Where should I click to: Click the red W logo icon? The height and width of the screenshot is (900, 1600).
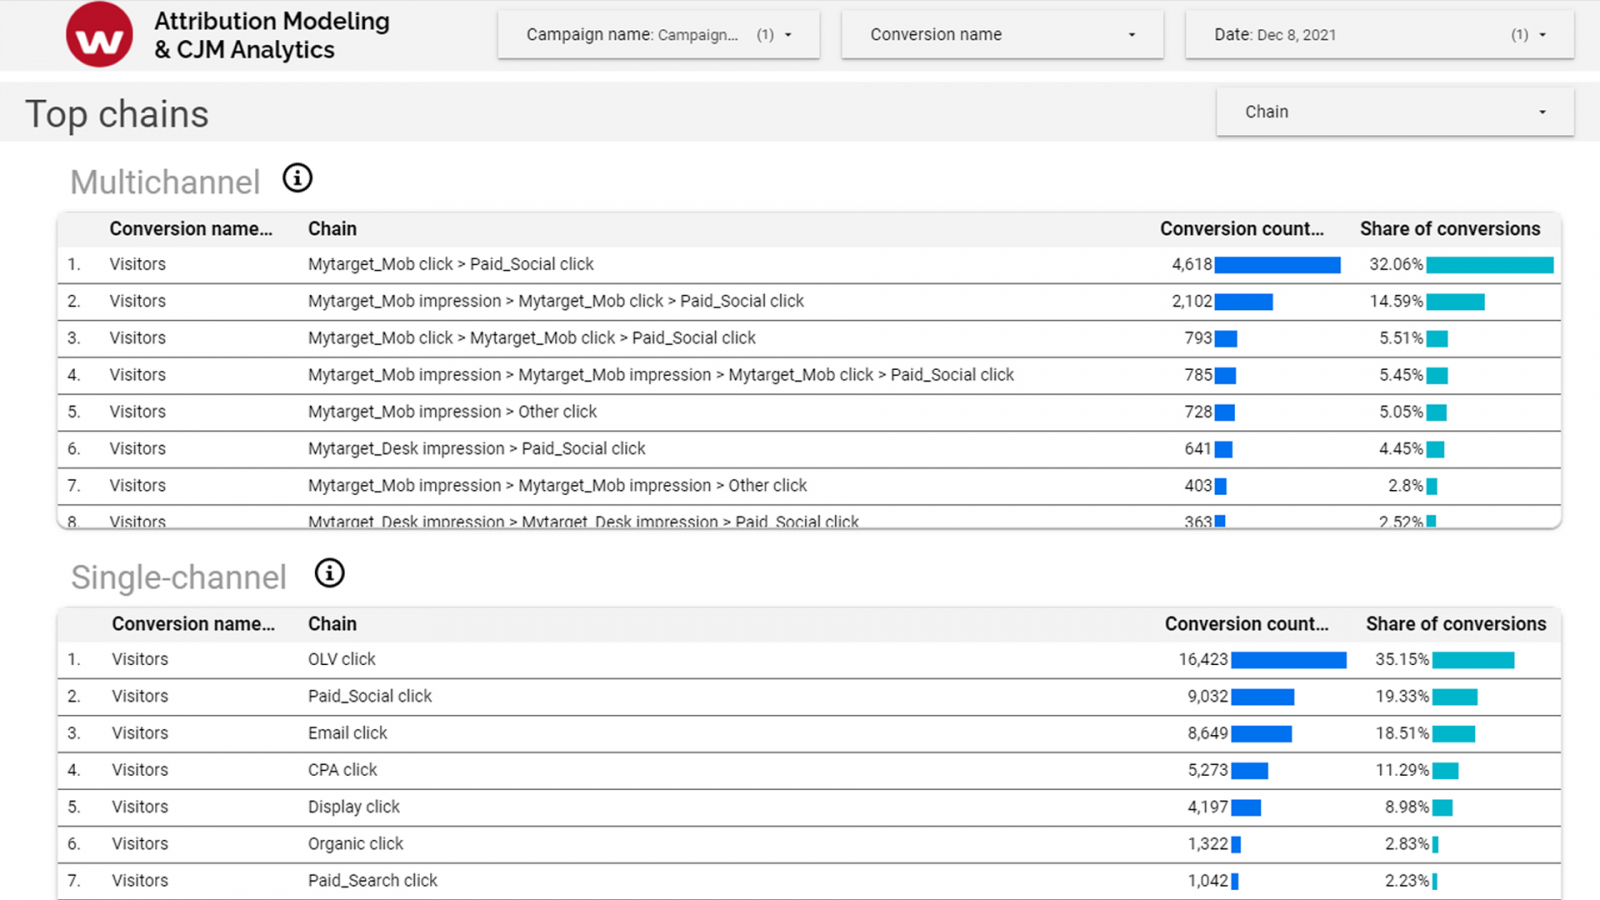[x=99, y=35]
